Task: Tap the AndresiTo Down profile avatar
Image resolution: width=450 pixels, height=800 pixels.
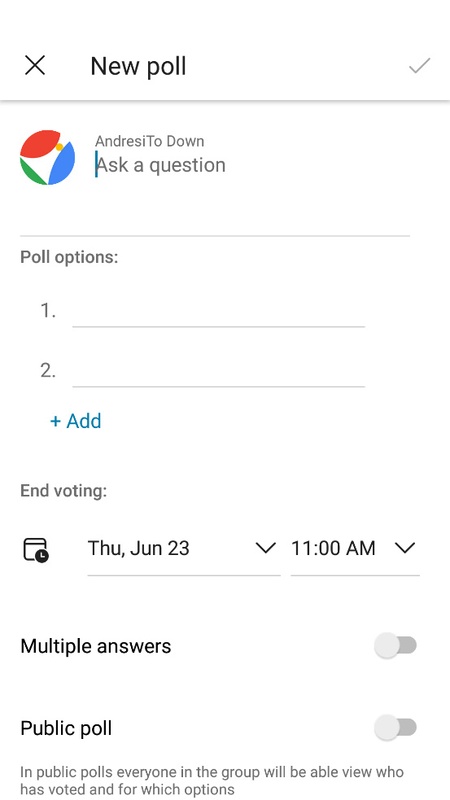Action: coord(47,157)
